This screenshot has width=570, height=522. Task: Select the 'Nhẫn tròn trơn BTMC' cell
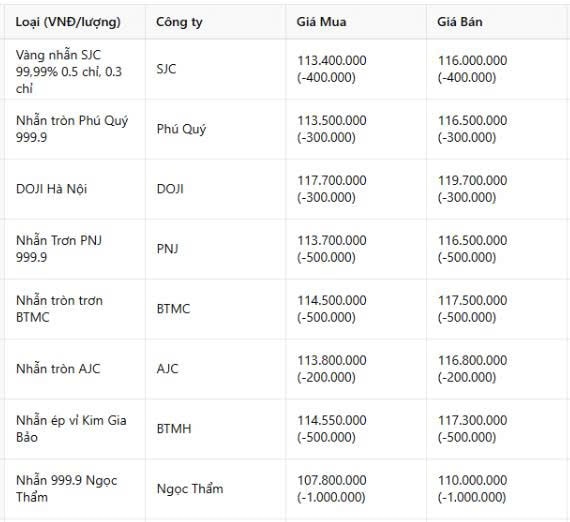(x=59, y=309)
